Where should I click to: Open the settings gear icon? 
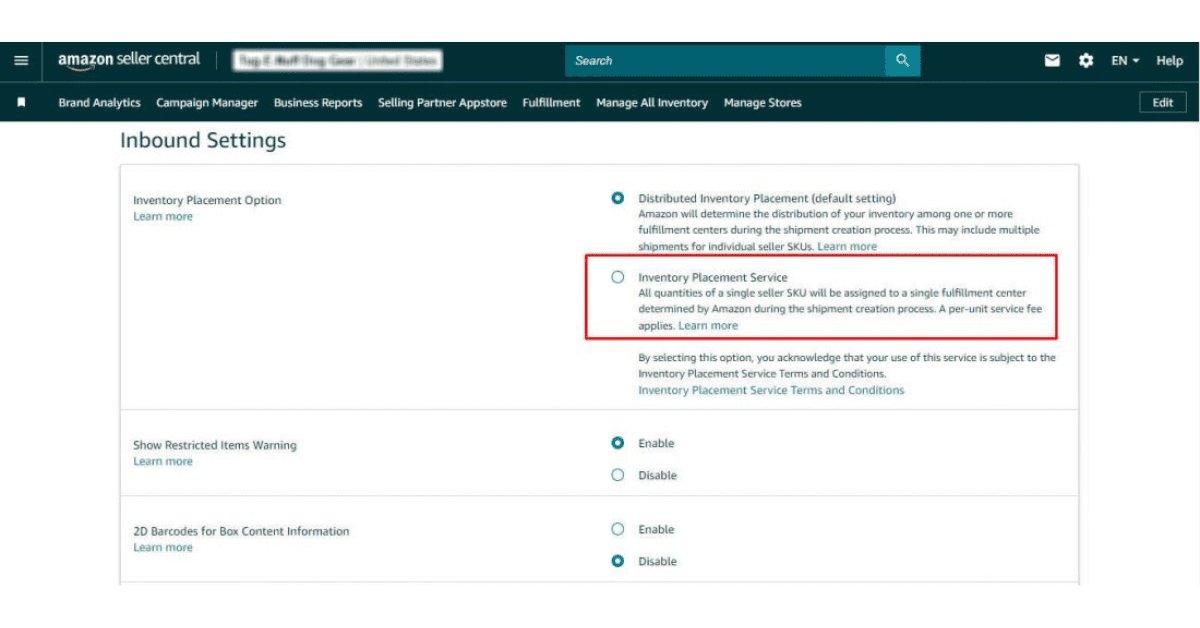1085,61
